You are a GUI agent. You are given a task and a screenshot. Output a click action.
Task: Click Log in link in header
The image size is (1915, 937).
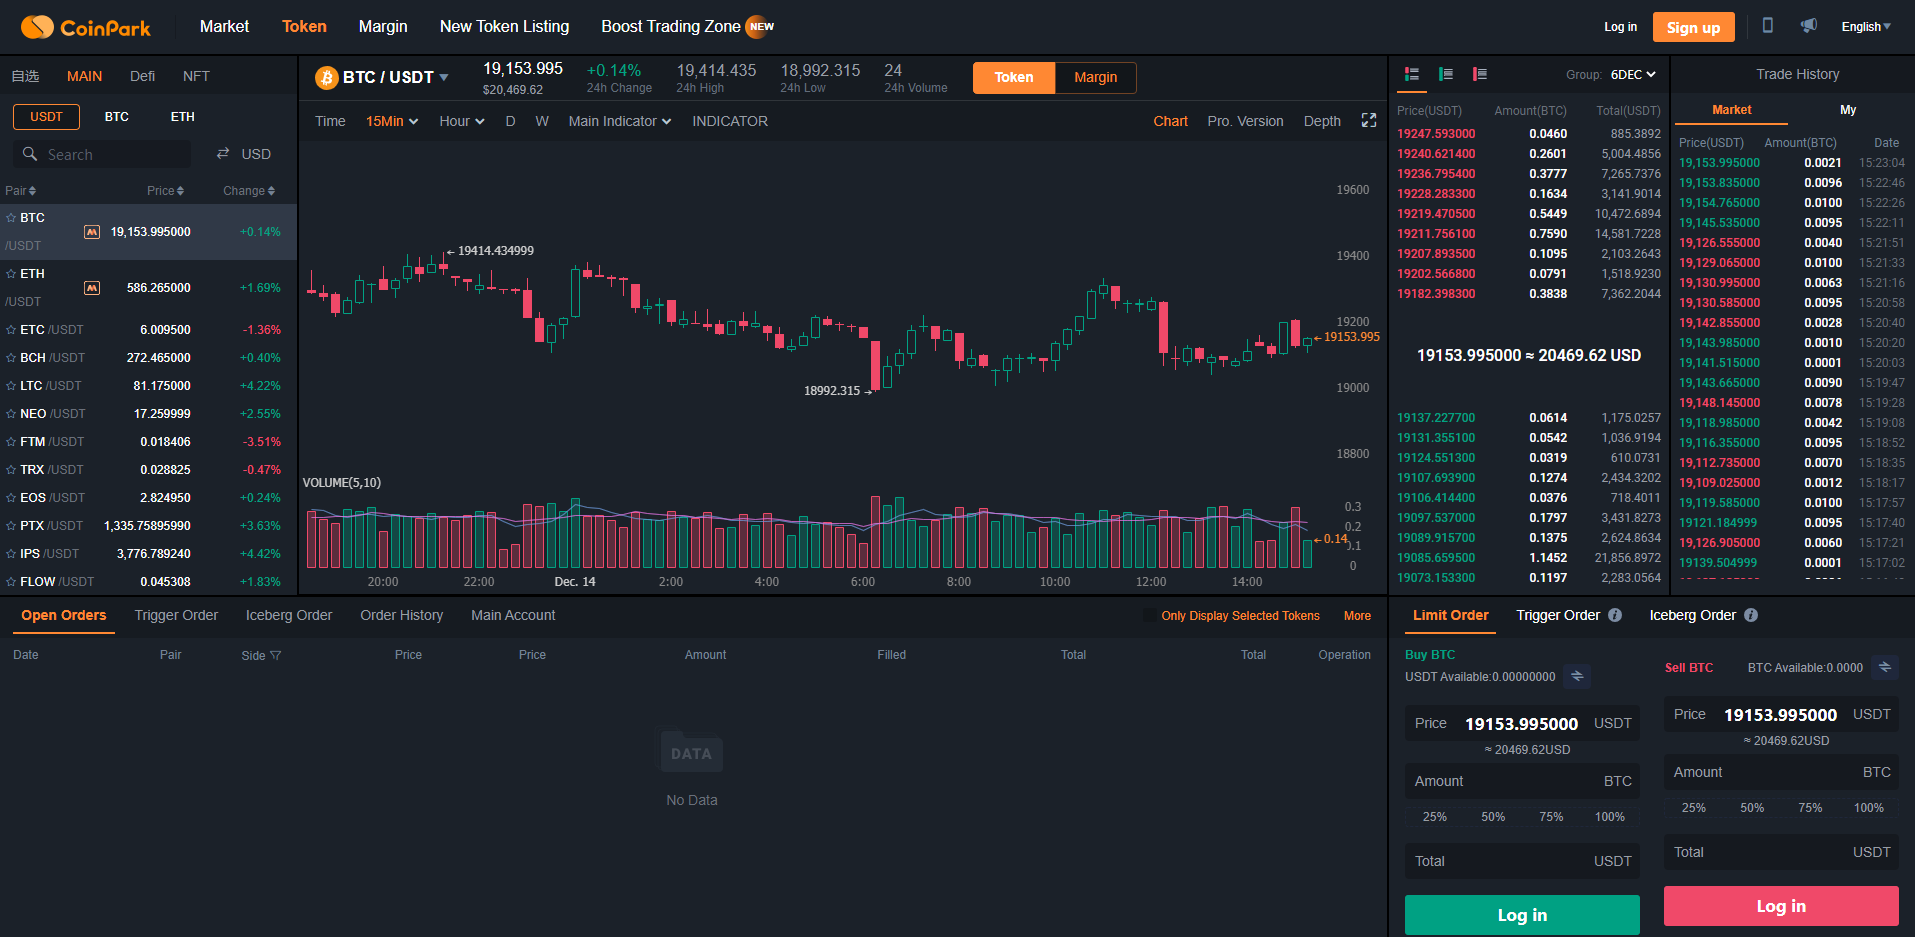pos(1620,27)
